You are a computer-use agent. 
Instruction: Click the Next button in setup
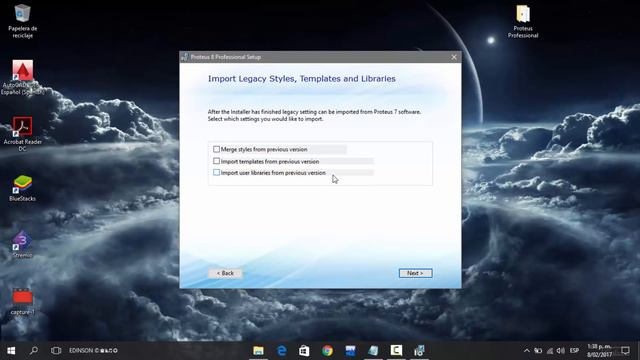click(415, 273)
